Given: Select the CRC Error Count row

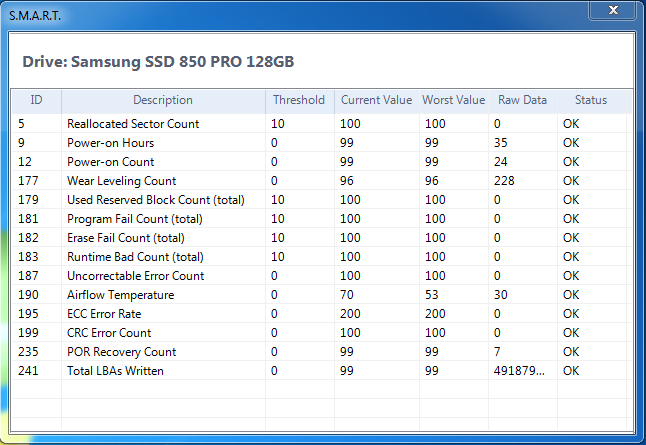Looking at the screenshot, I should tap(321, 333).
